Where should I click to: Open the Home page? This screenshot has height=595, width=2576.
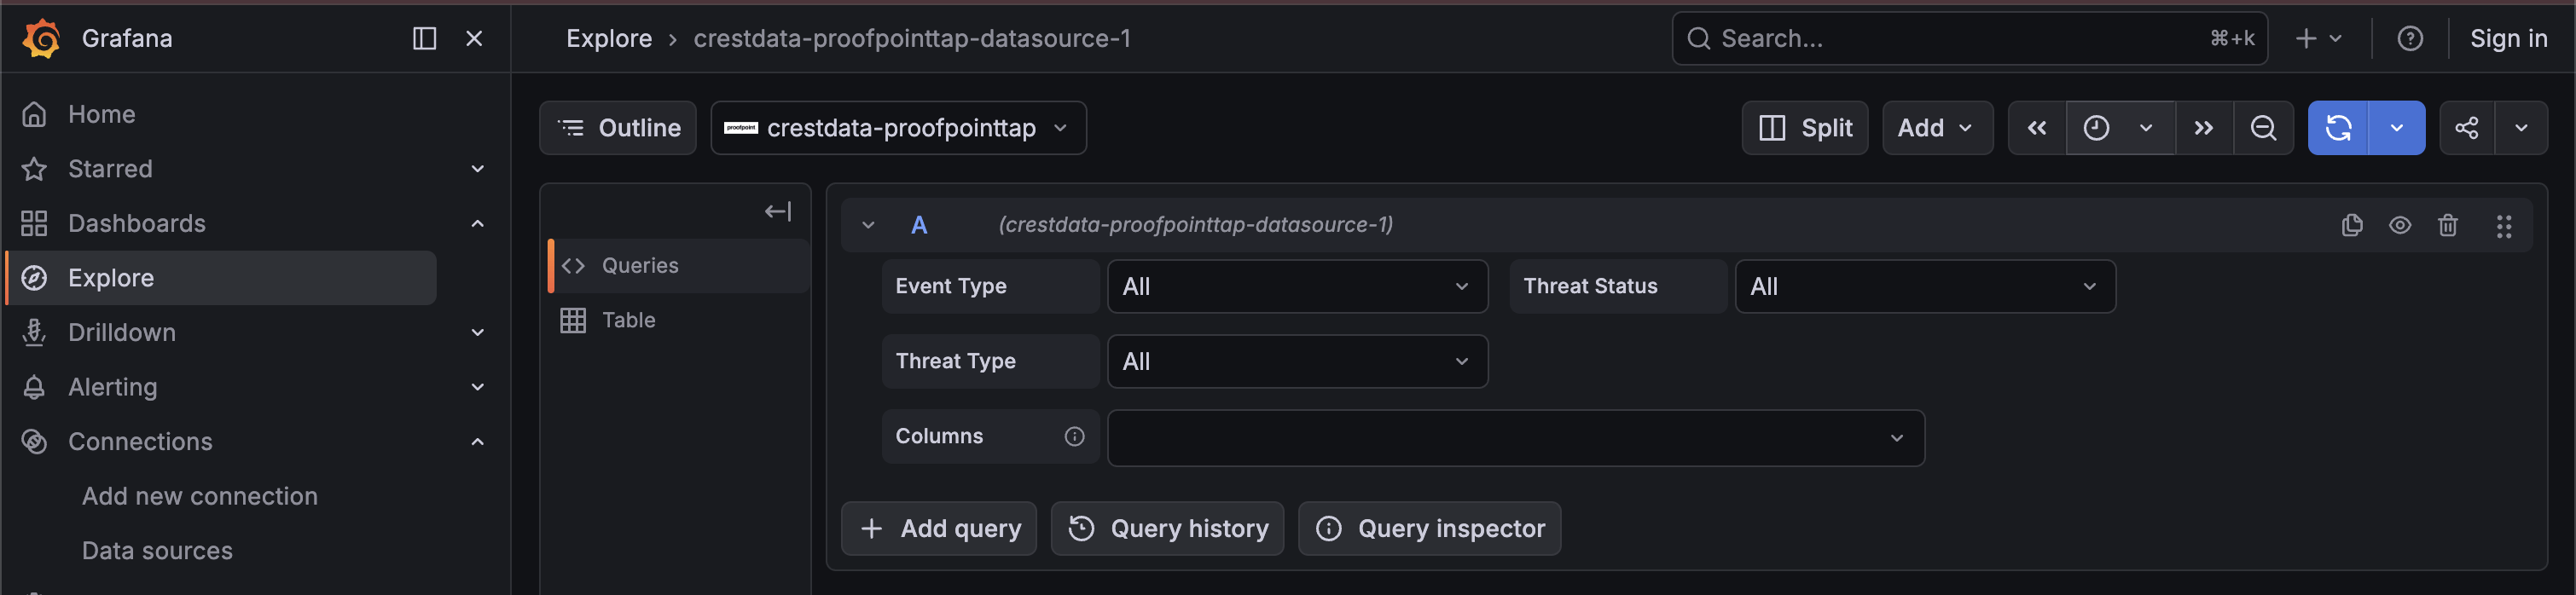(x=101, y=114)
